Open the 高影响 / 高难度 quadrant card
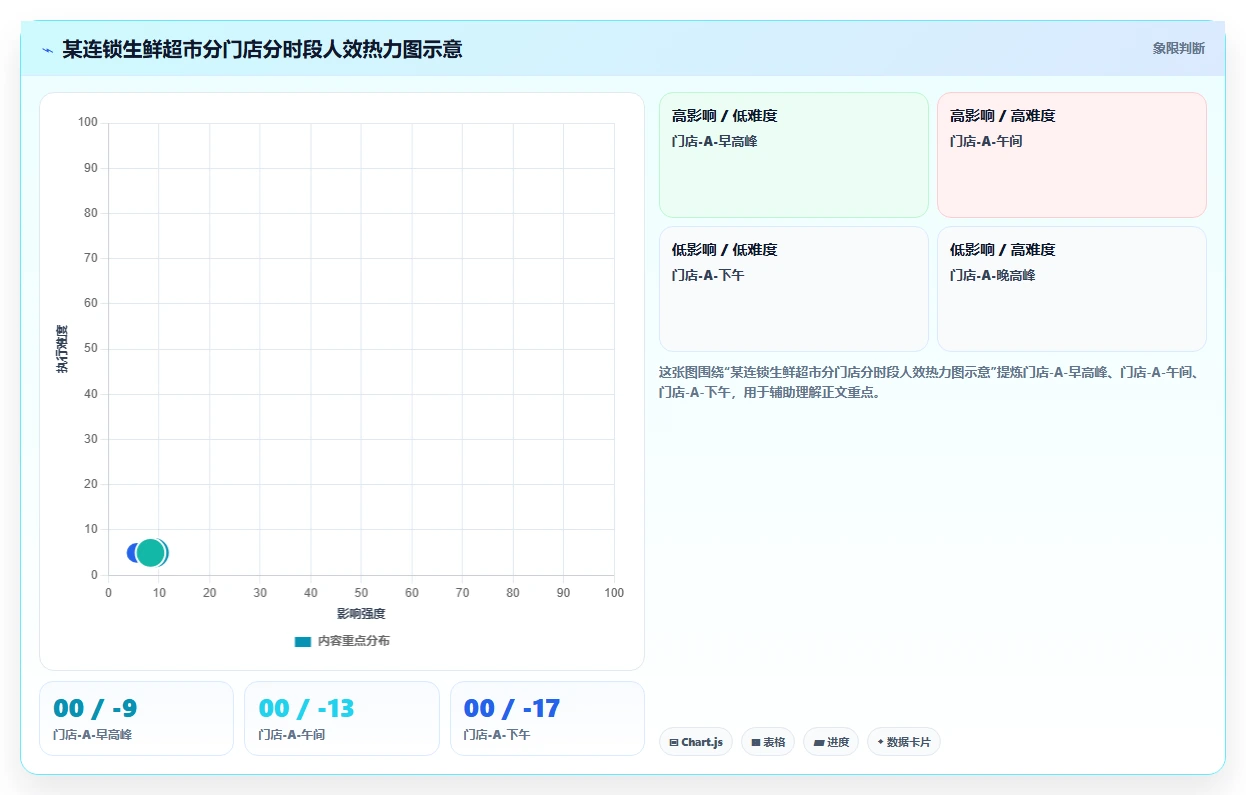 point(1072,155)
